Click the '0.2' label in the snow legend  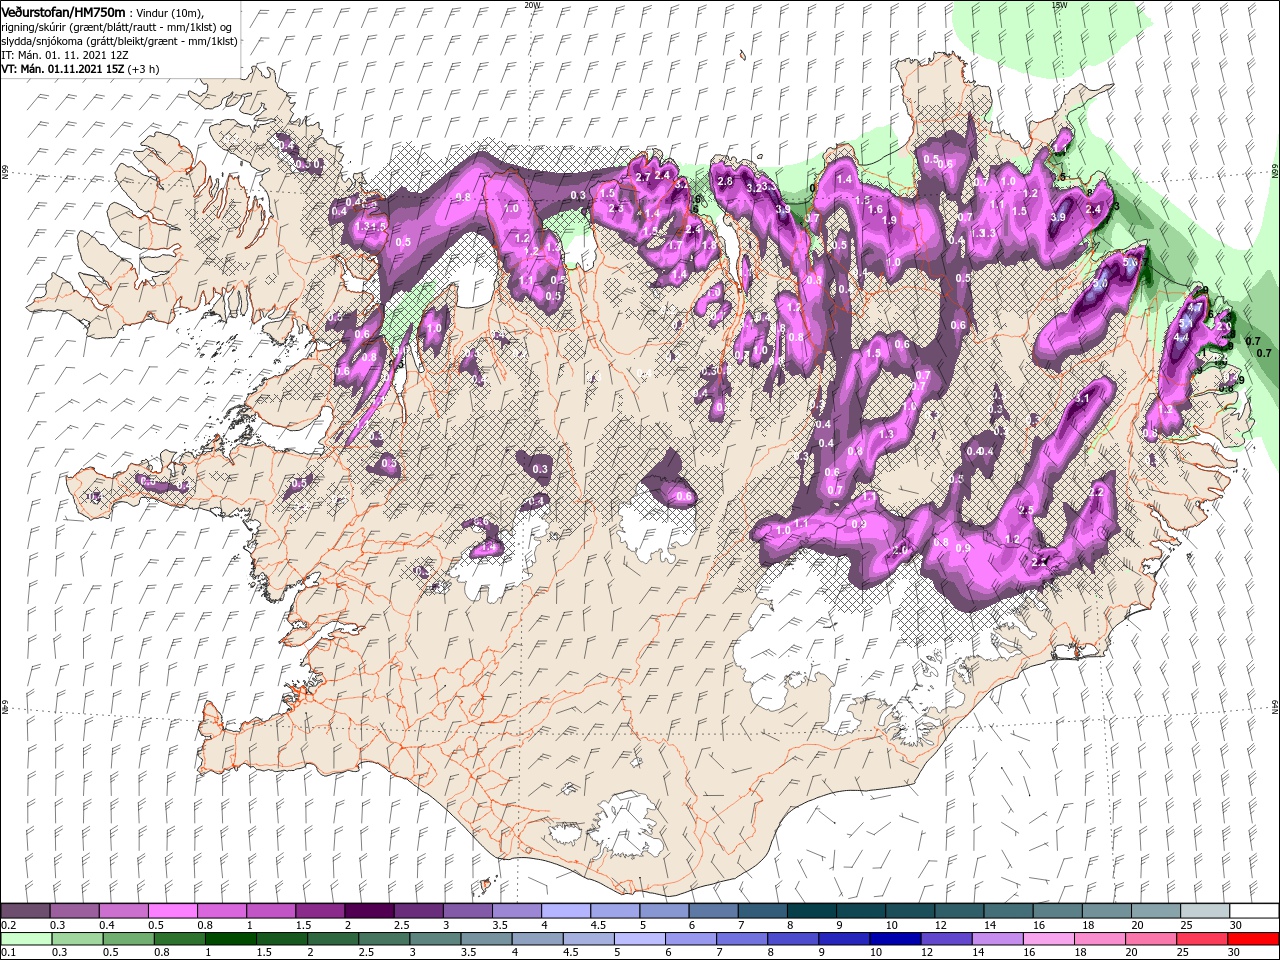click(x=8, y=925)
